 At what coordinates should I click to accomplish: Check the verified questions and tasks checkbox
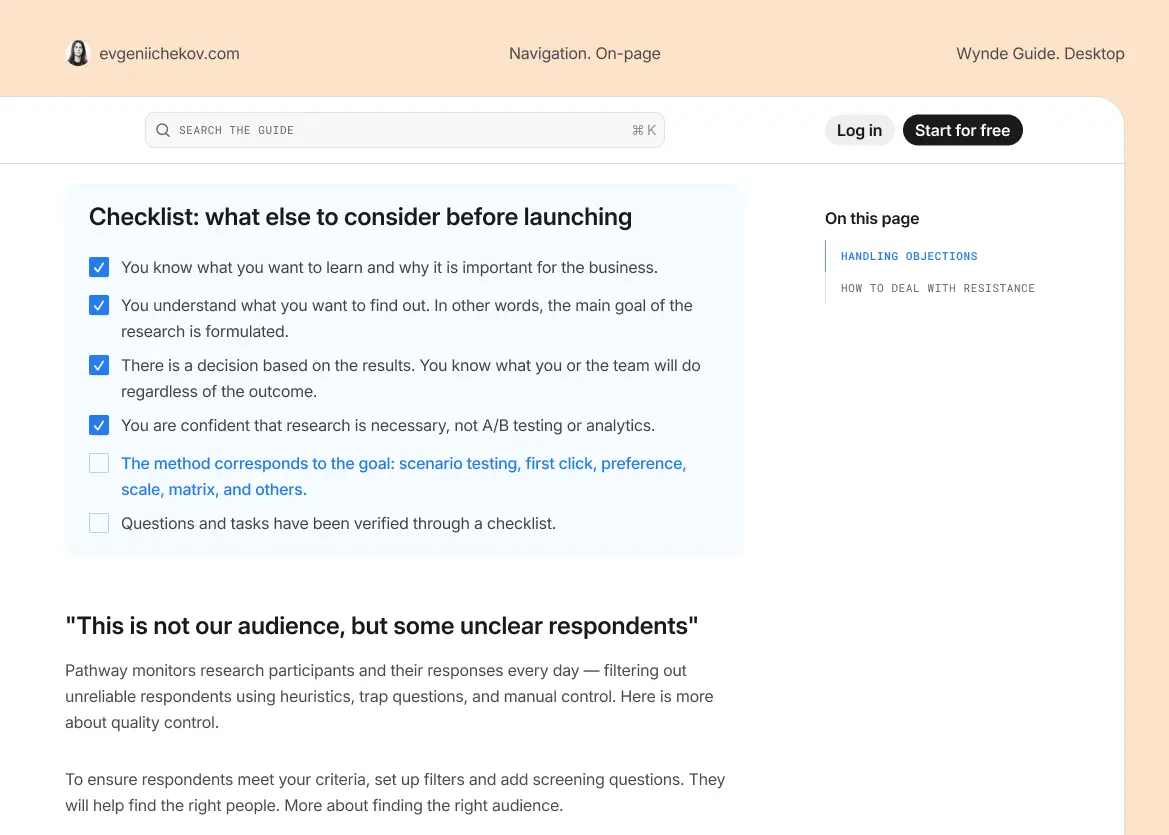pos(98,523)
